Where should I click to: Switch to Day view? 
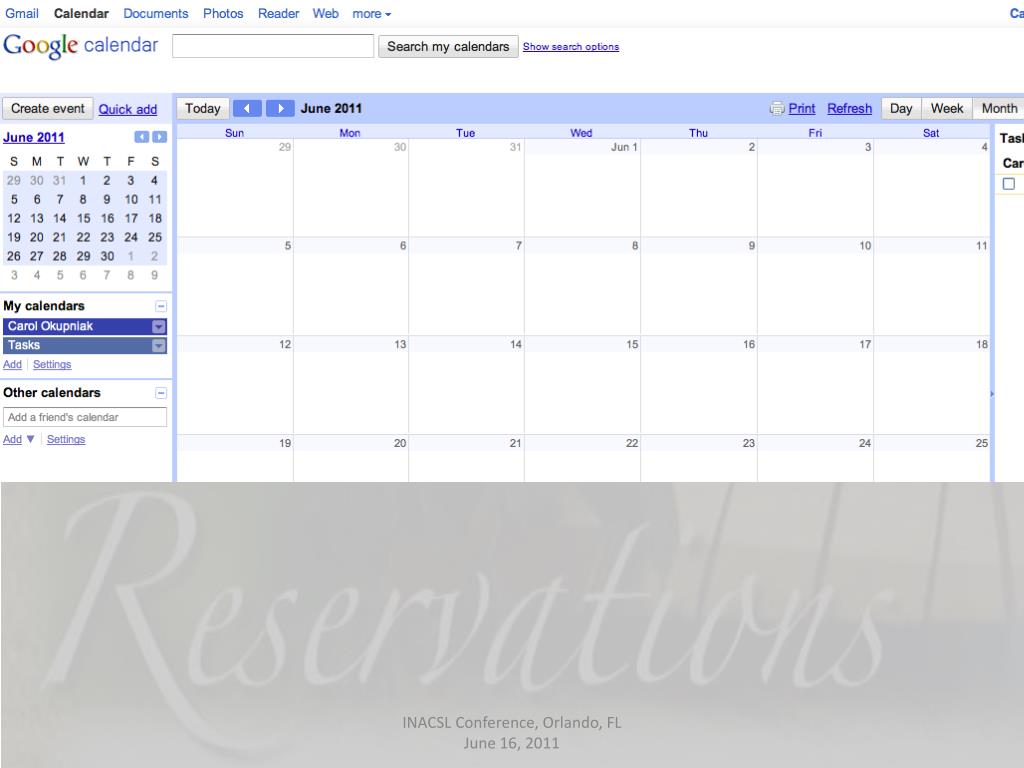[x=901, y=108]
